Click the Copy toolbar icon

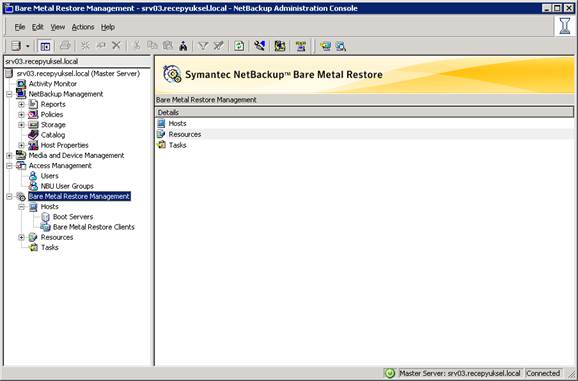pyautogui.click(x=152, y=45)
